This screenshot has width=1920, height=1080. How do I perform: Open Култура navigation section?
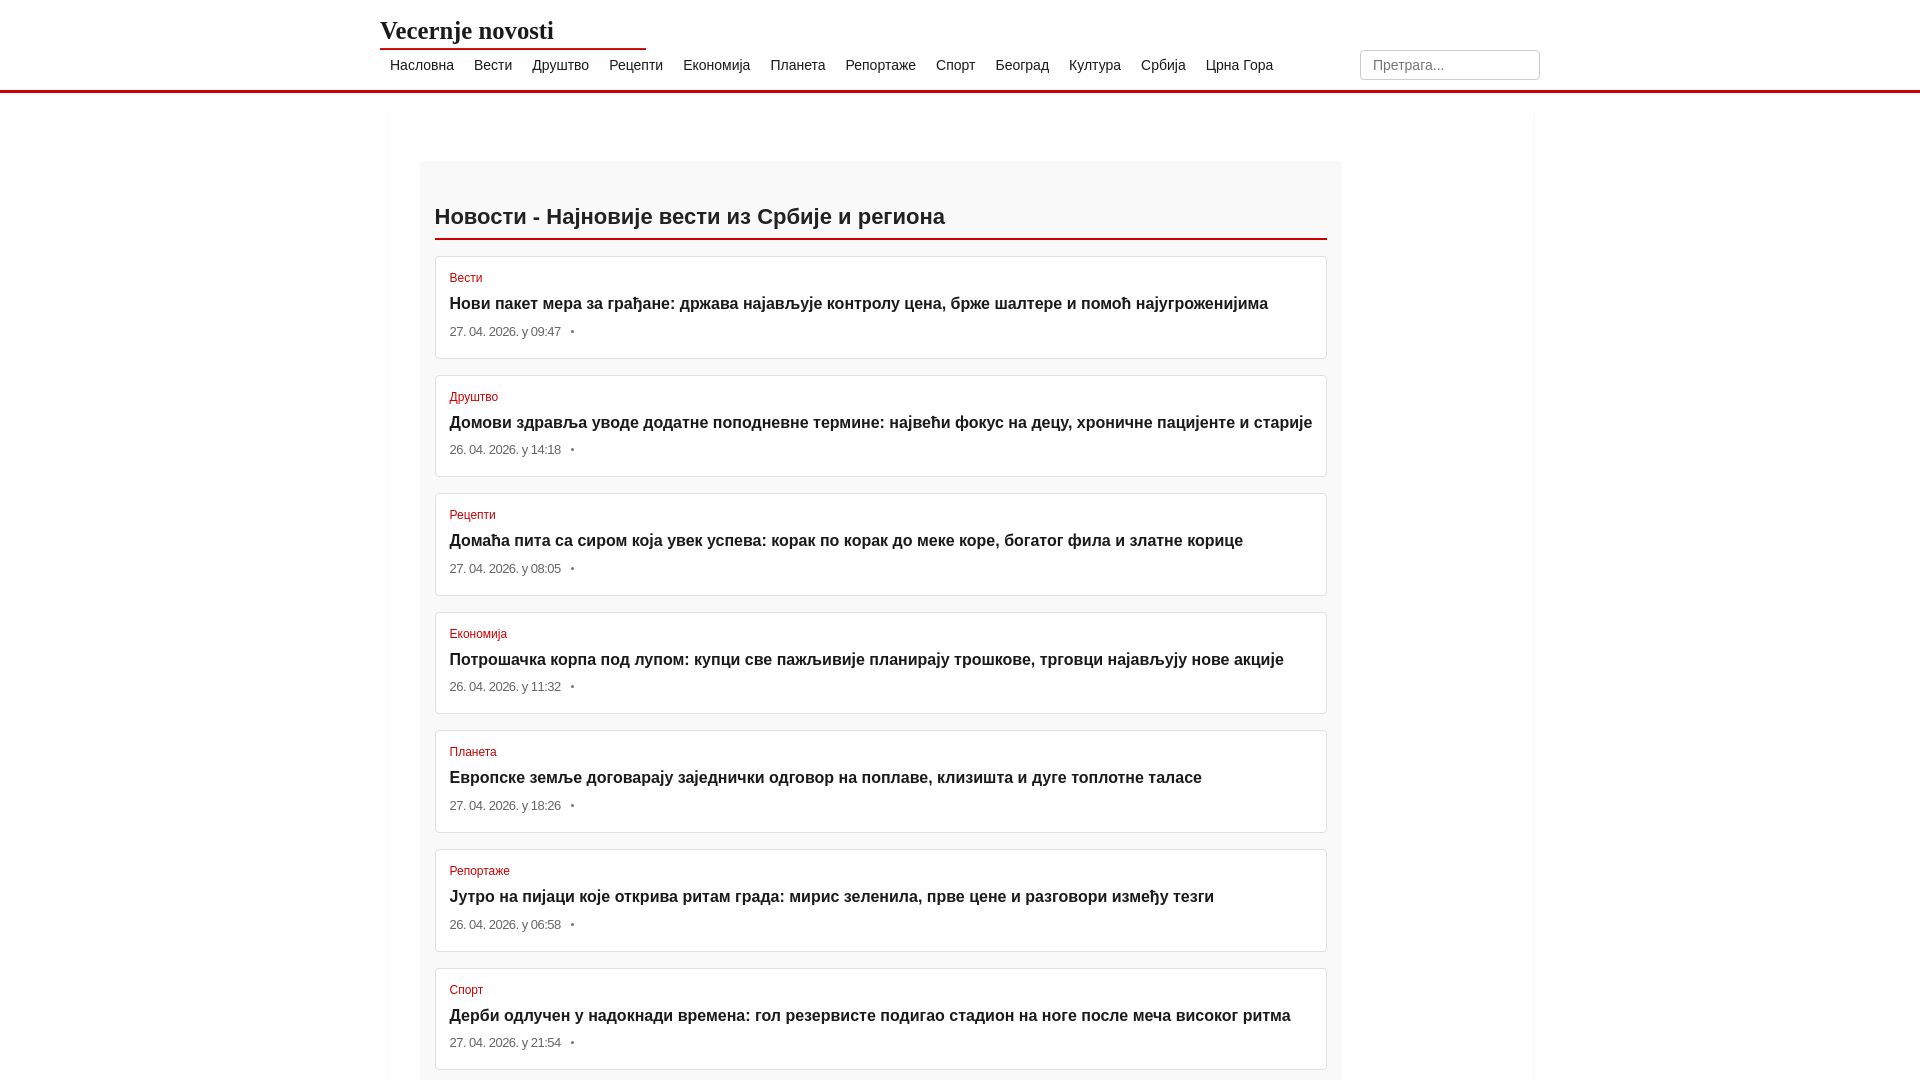1095,65
